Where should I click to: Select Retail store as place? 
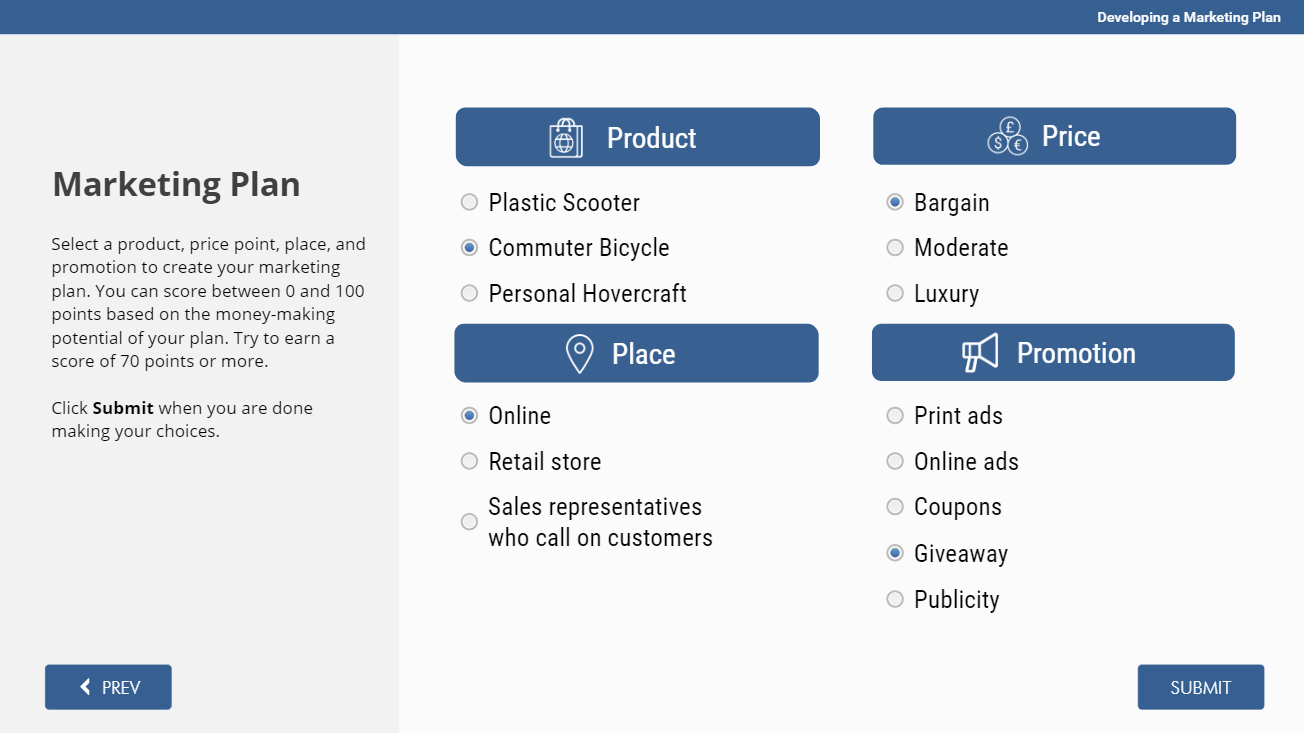469,462
